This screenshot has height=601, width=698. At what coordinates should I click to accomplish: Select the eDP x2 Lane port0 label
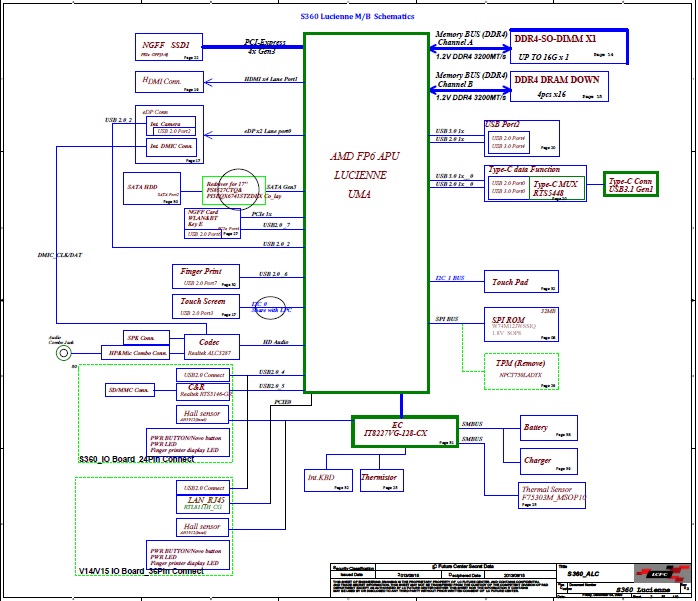tap(268, 131)
